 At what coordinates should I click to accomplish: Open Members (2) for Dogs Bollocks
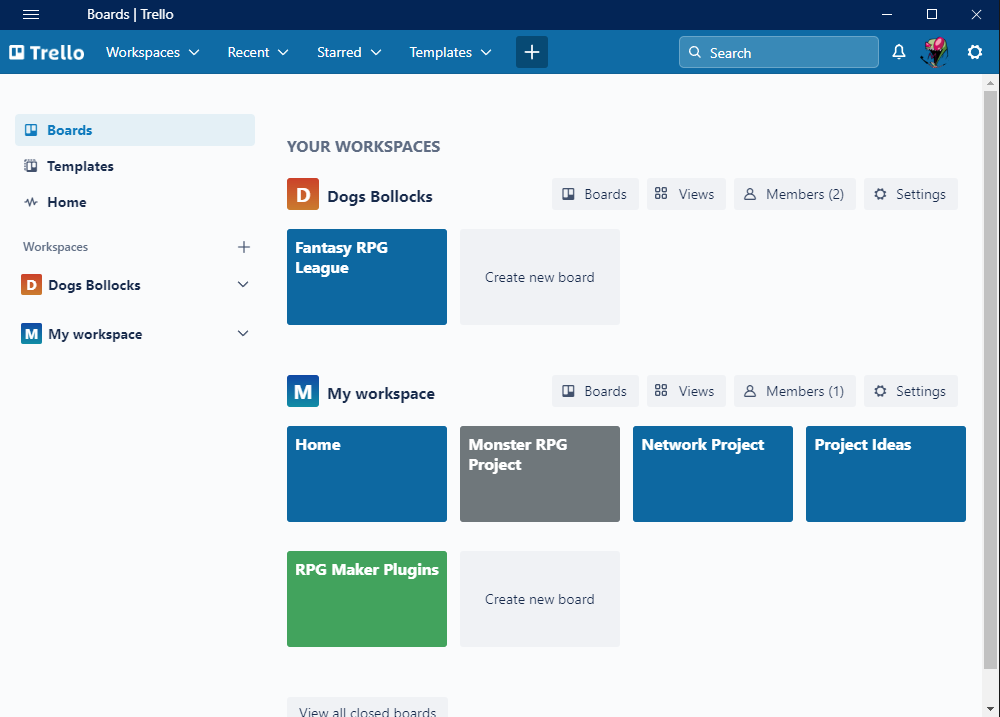795,194
